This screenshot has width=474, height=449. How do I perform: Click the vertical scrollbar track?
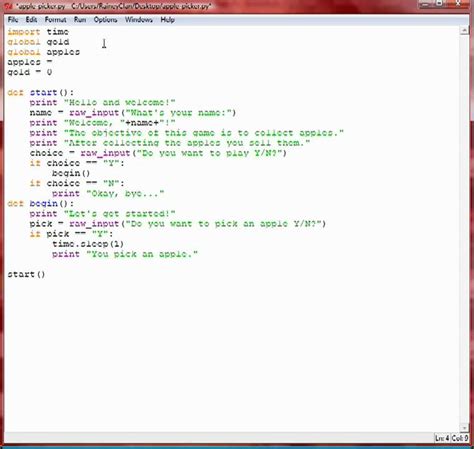464,229
